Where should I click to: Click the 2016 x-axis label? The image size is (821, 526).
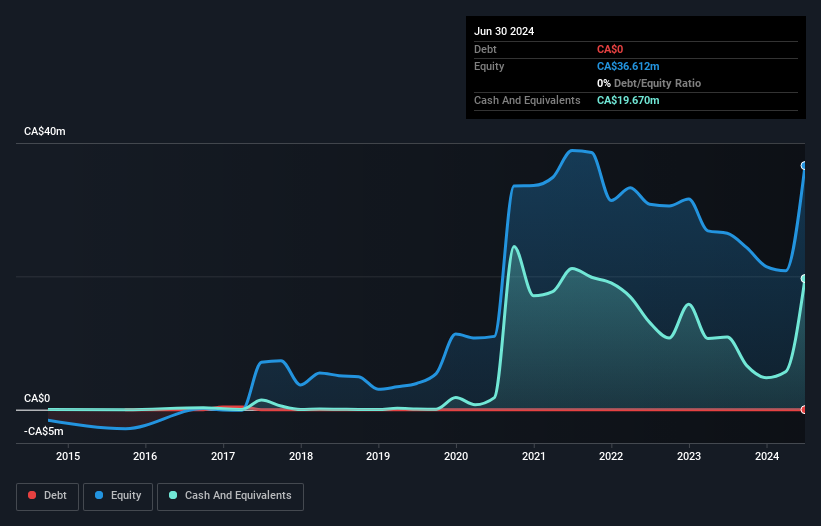pos(145,456)
